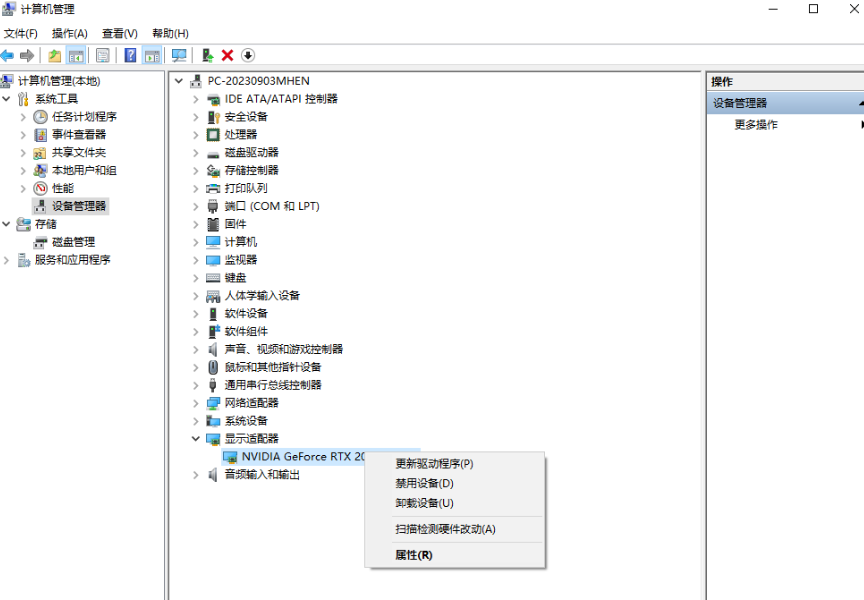The image size is (864, 600).
Task: Choose 更新驱动程序(P) from context menu
Action: [x=434, y=464]
